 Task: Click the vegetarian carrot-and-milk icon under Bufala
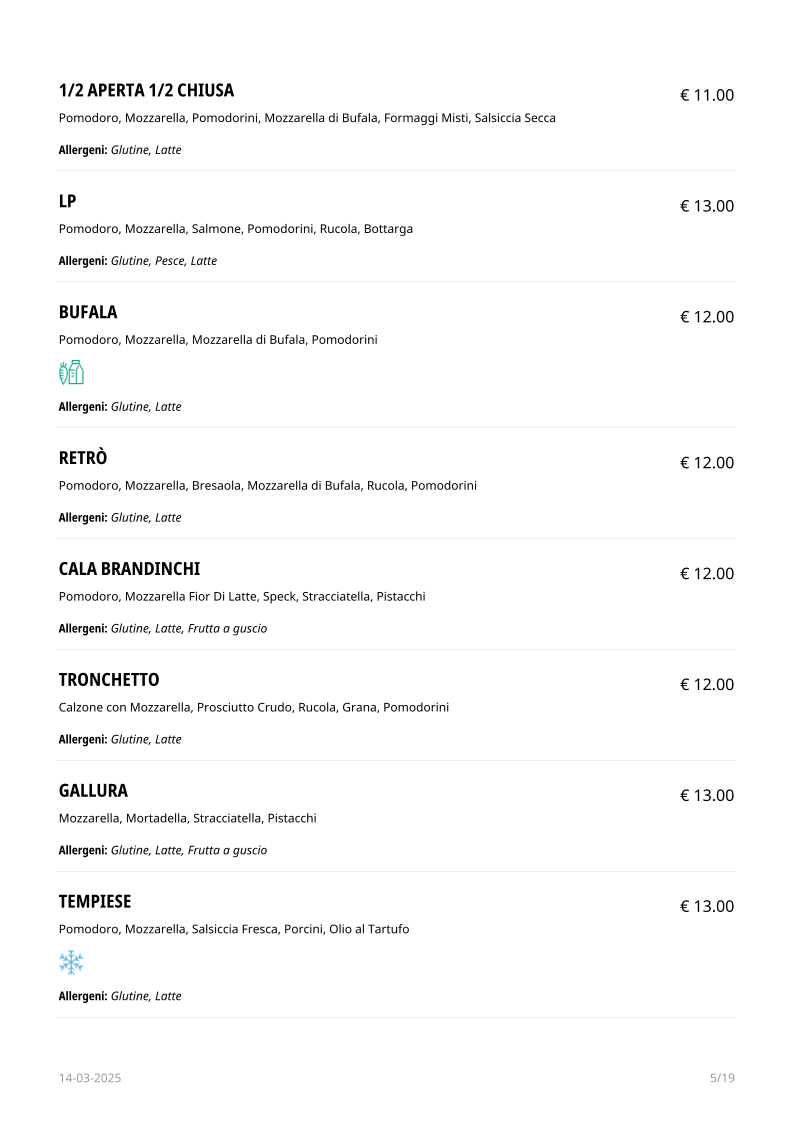pyautogui.click(x=71, y=373)
